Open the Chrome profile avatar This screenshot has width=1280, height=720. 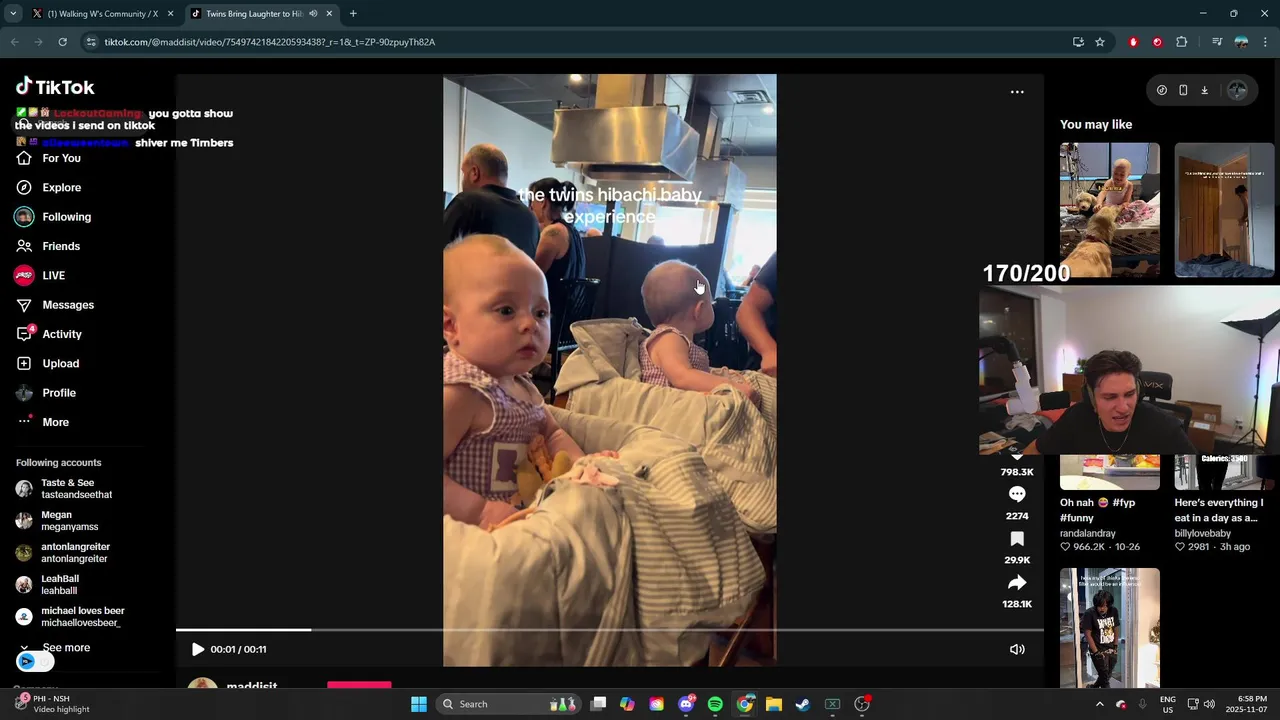click(x=1241, y=42)
